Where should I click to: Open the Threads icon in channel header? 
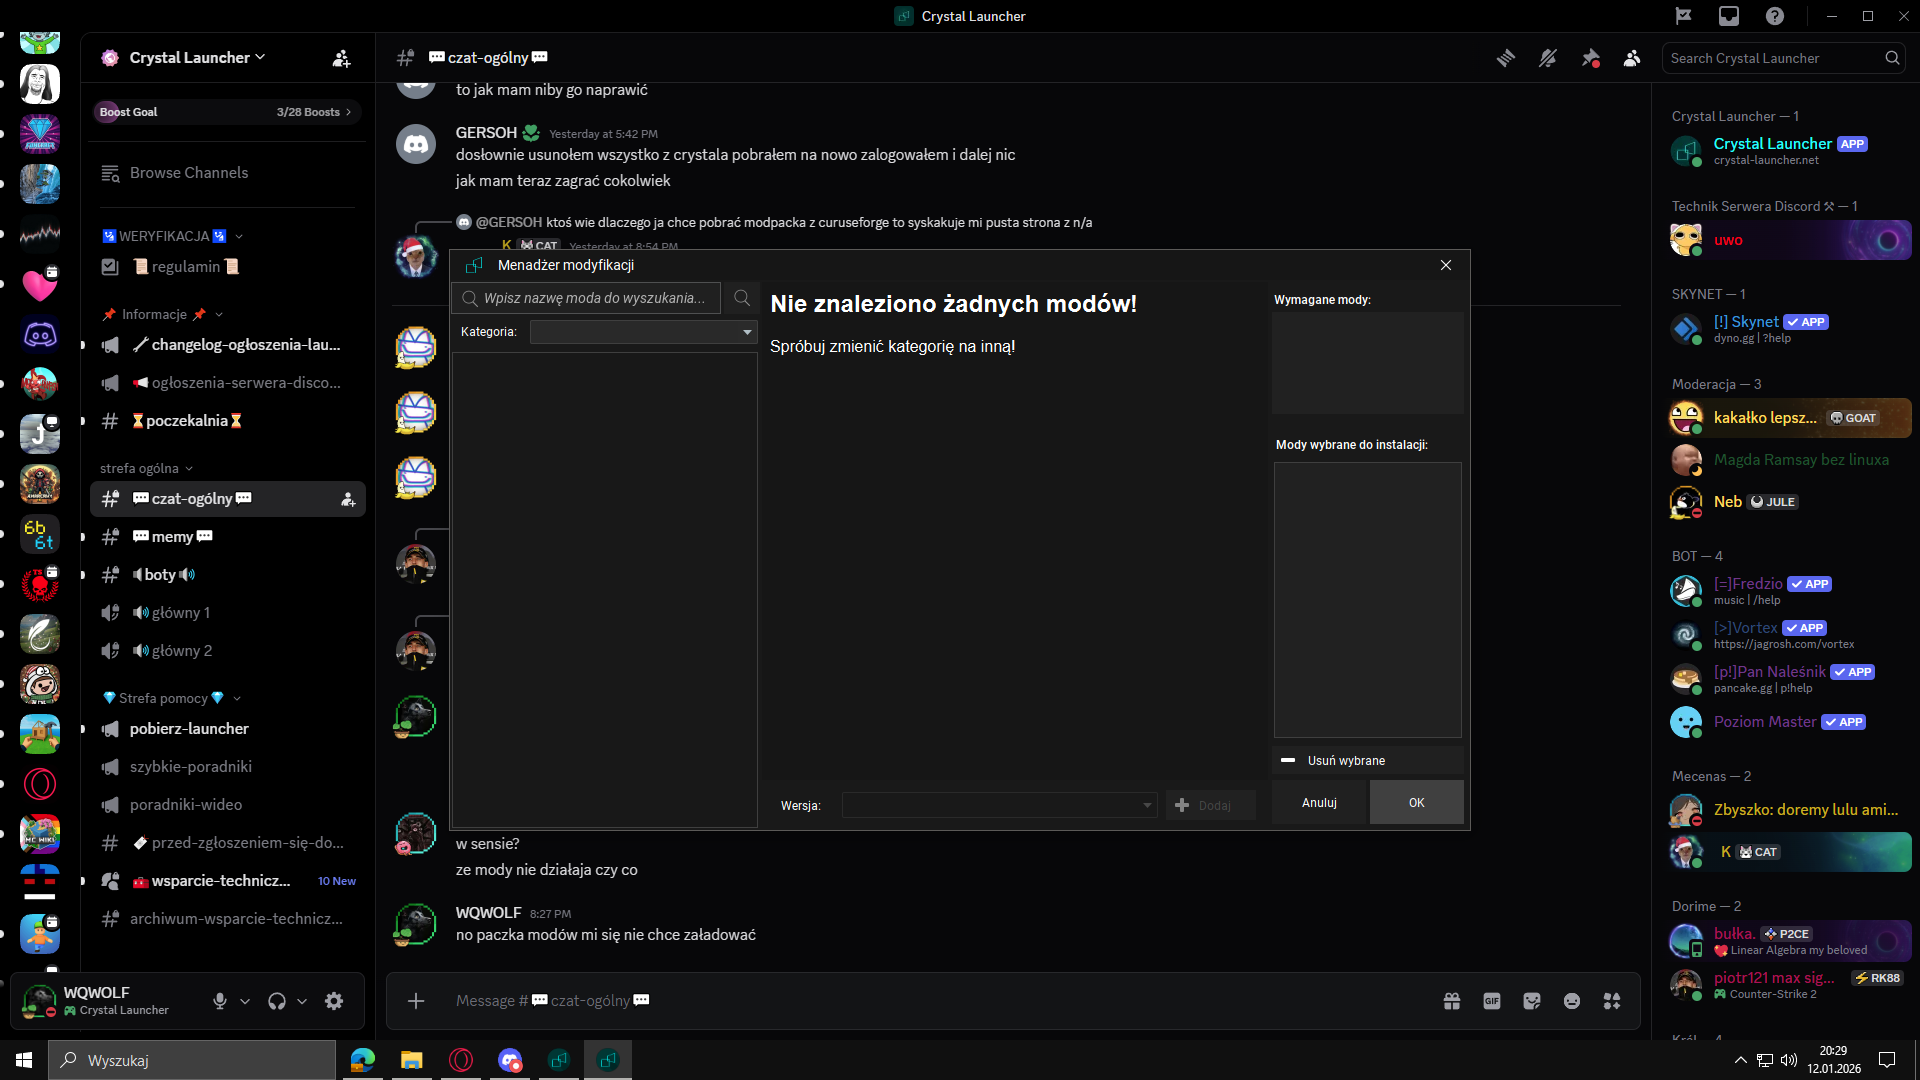point(1505,58)
